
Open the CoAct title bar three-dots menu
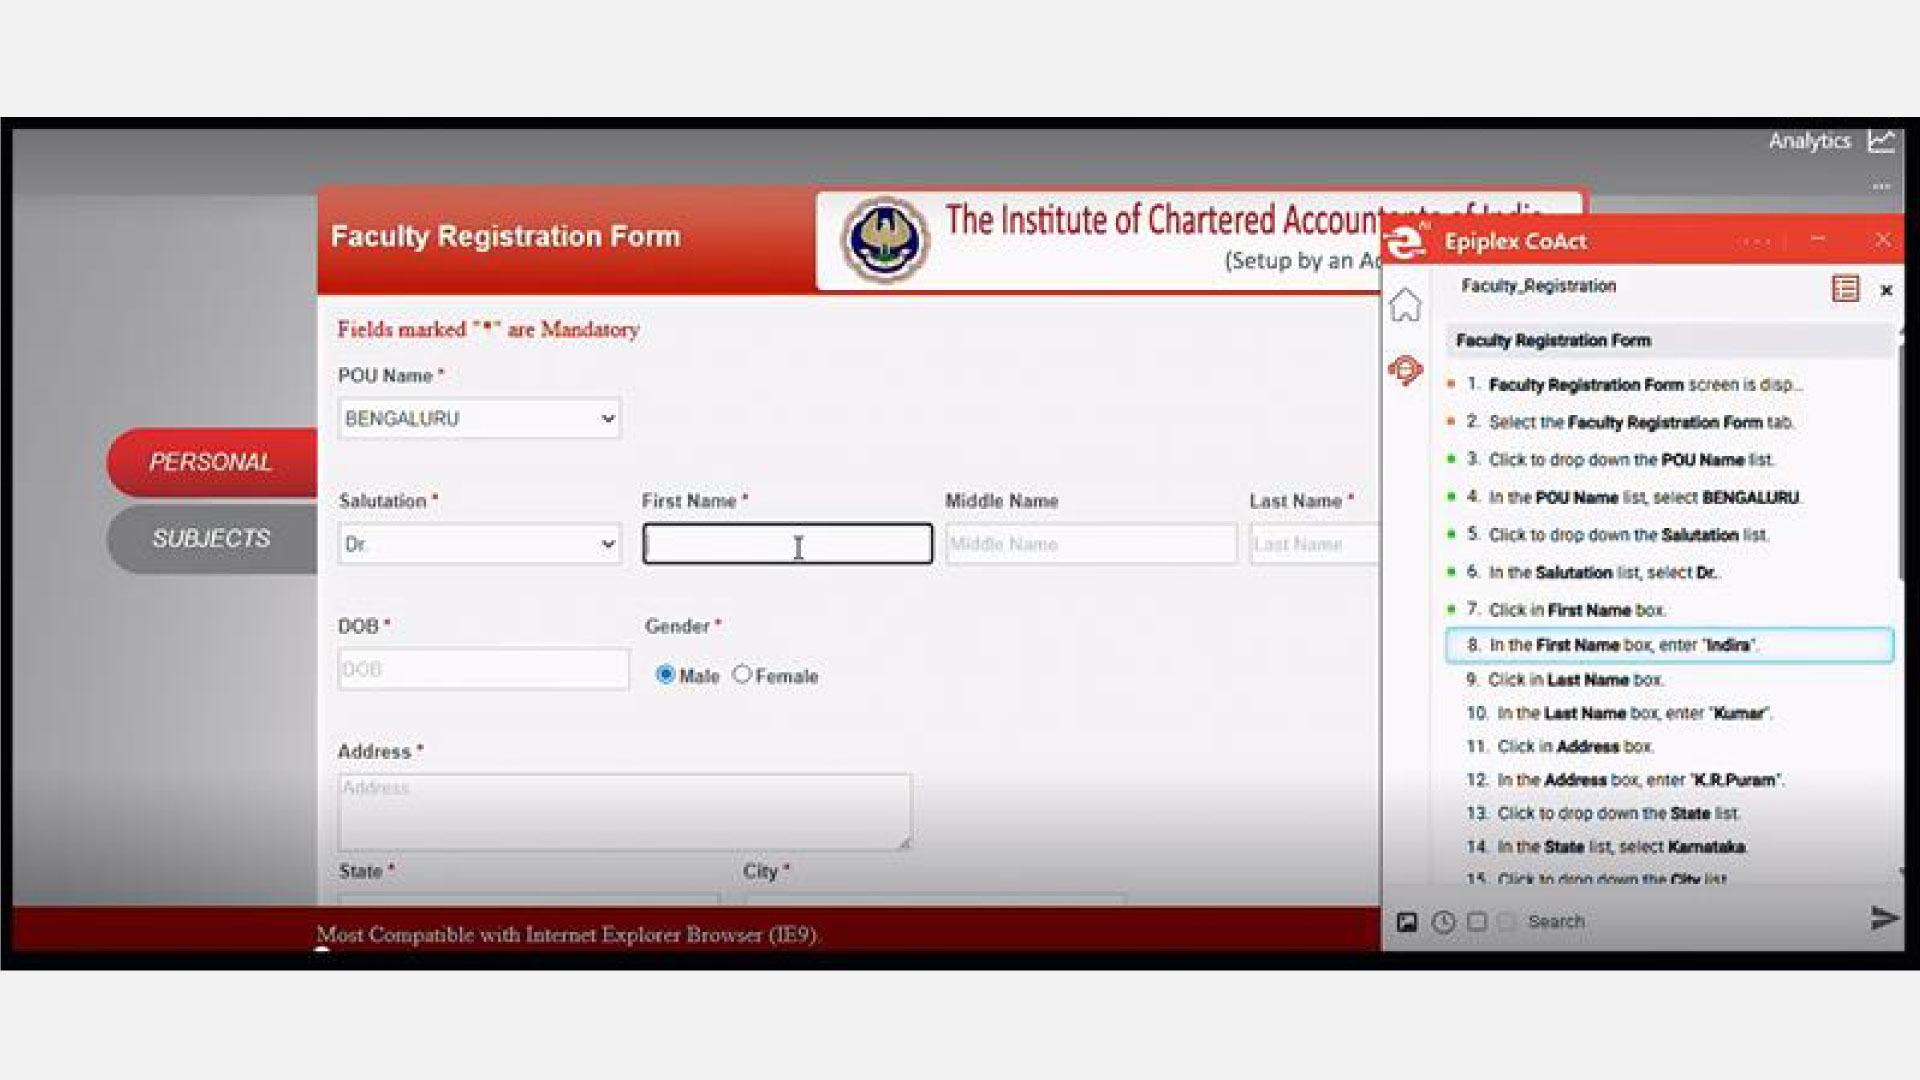pos(1756,241)
